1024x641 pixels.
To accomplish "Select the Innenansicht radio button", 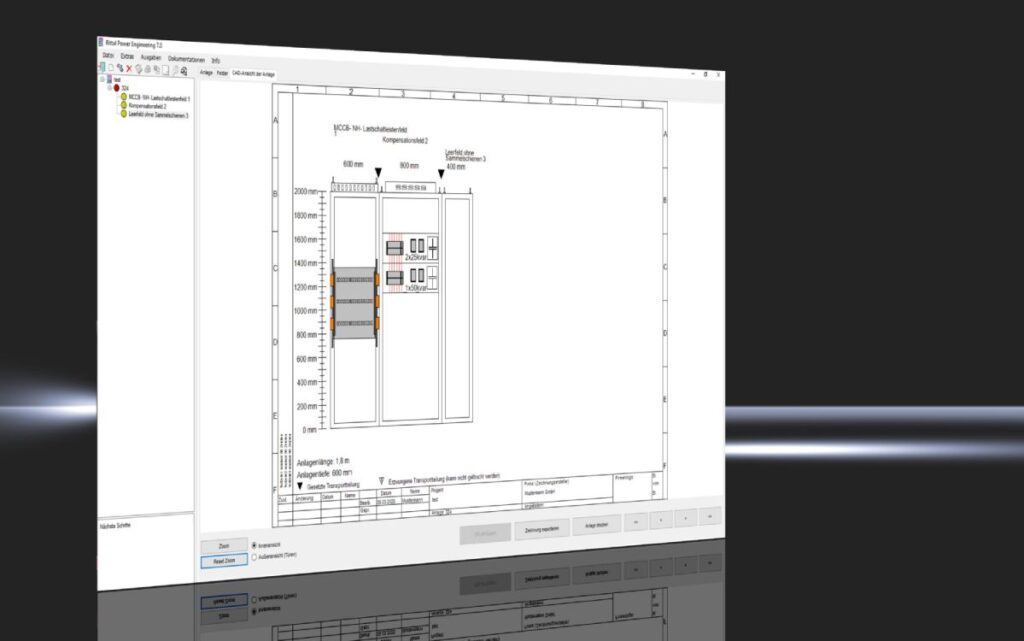I will pyautogui.click(x=254, y=544).
